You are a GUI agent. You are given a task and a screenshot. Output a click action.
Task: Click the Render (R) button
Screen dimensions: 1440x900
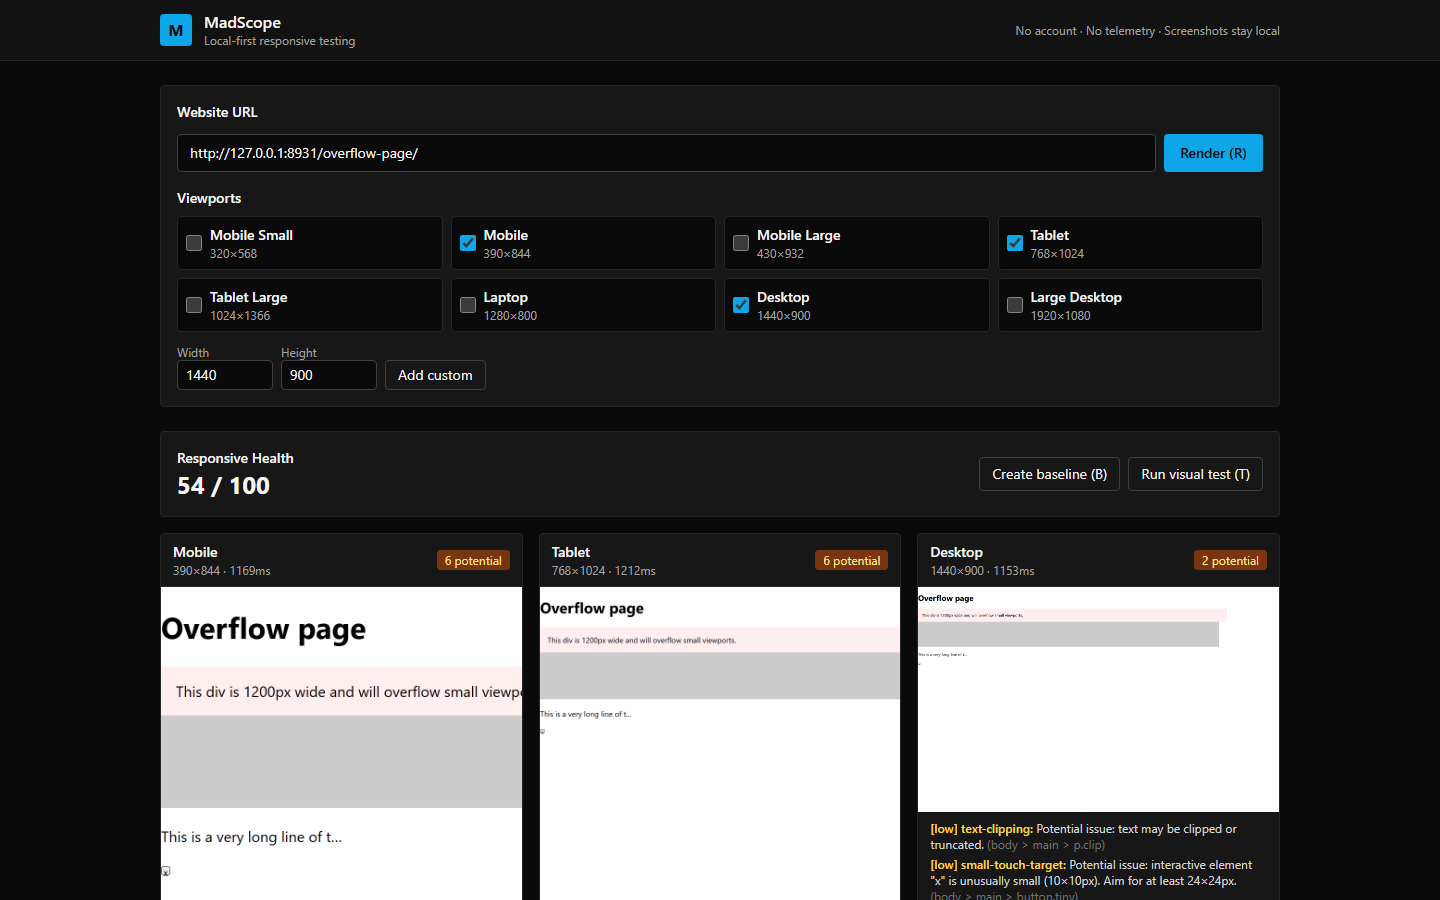coord(1213,153)
